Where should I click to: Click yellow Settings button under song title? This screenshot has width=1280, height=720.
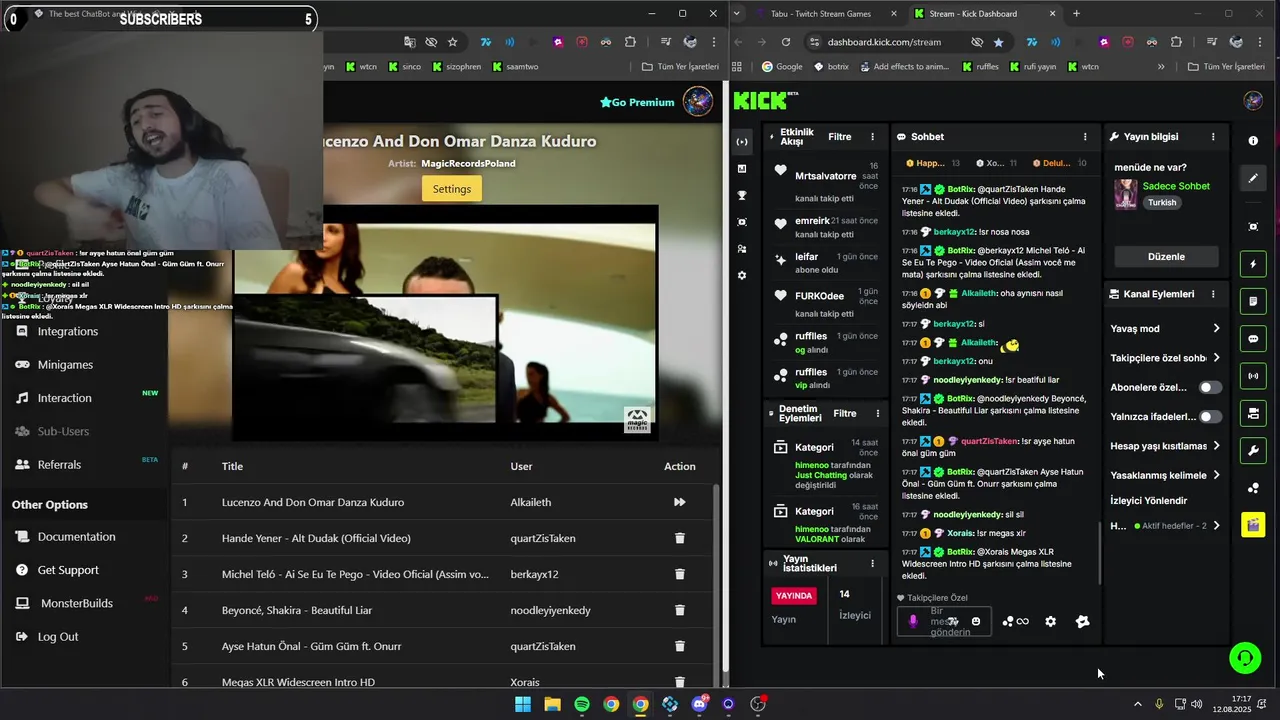pos(452,189)
